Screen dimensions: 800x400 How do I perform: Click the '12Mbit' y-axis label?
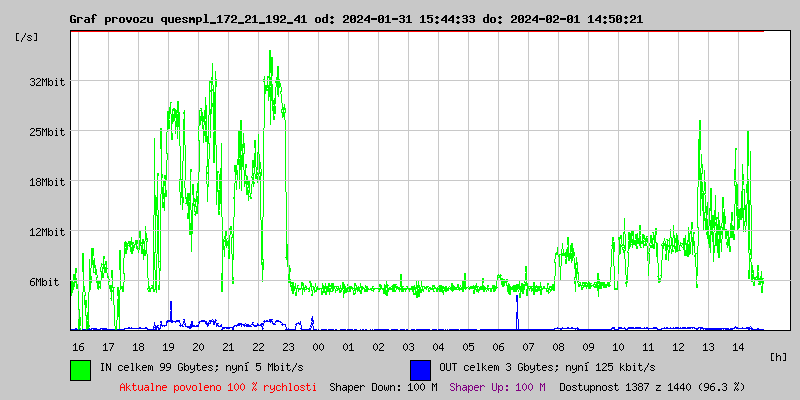pos(46,232)
